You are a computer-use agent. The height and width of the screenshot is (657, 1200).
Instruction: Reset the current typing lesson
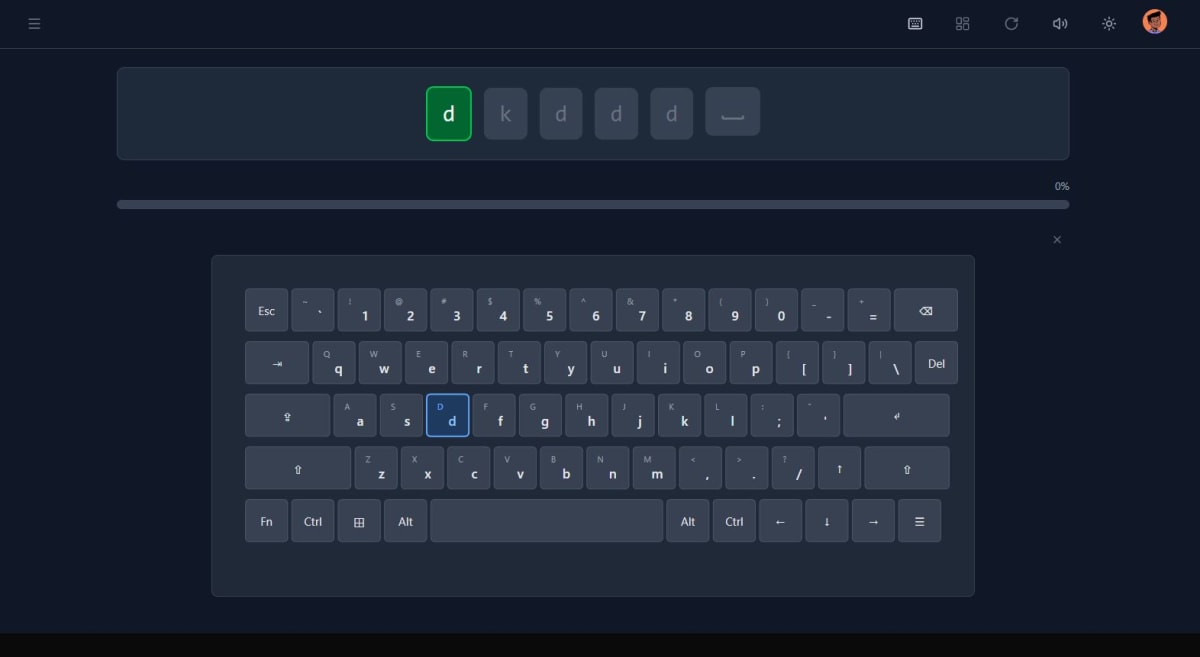click(1011, 23)
